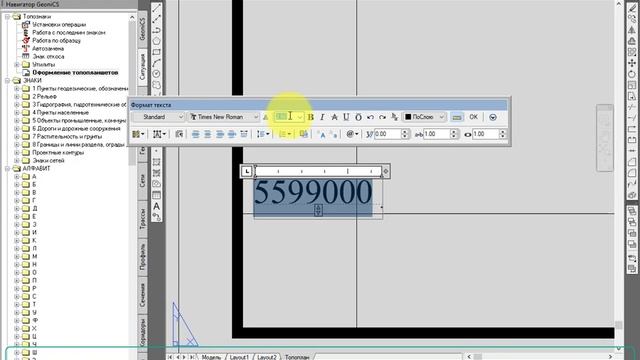Insert a field into text

303,134
